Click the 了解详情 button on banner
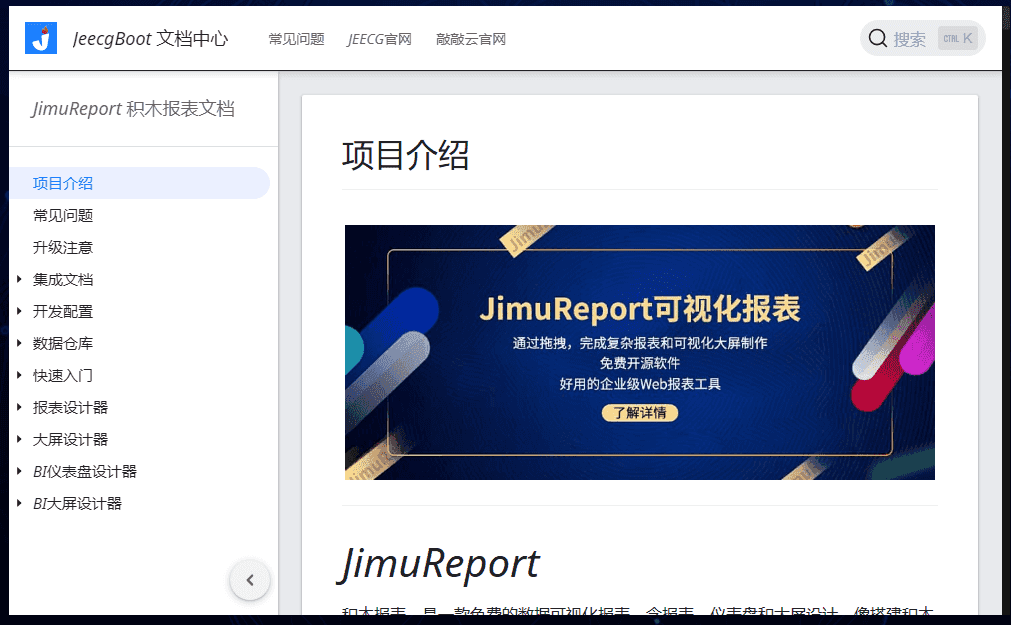Viewport: 1011px width, 625px height. coord(640,413)
